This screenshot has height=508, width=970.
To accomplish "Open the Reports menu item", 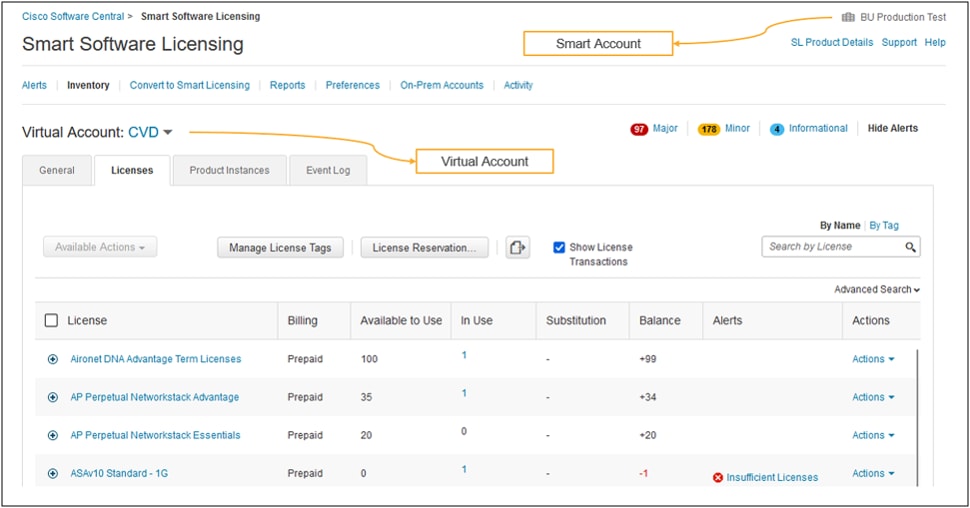I will [x=287, y=85].
